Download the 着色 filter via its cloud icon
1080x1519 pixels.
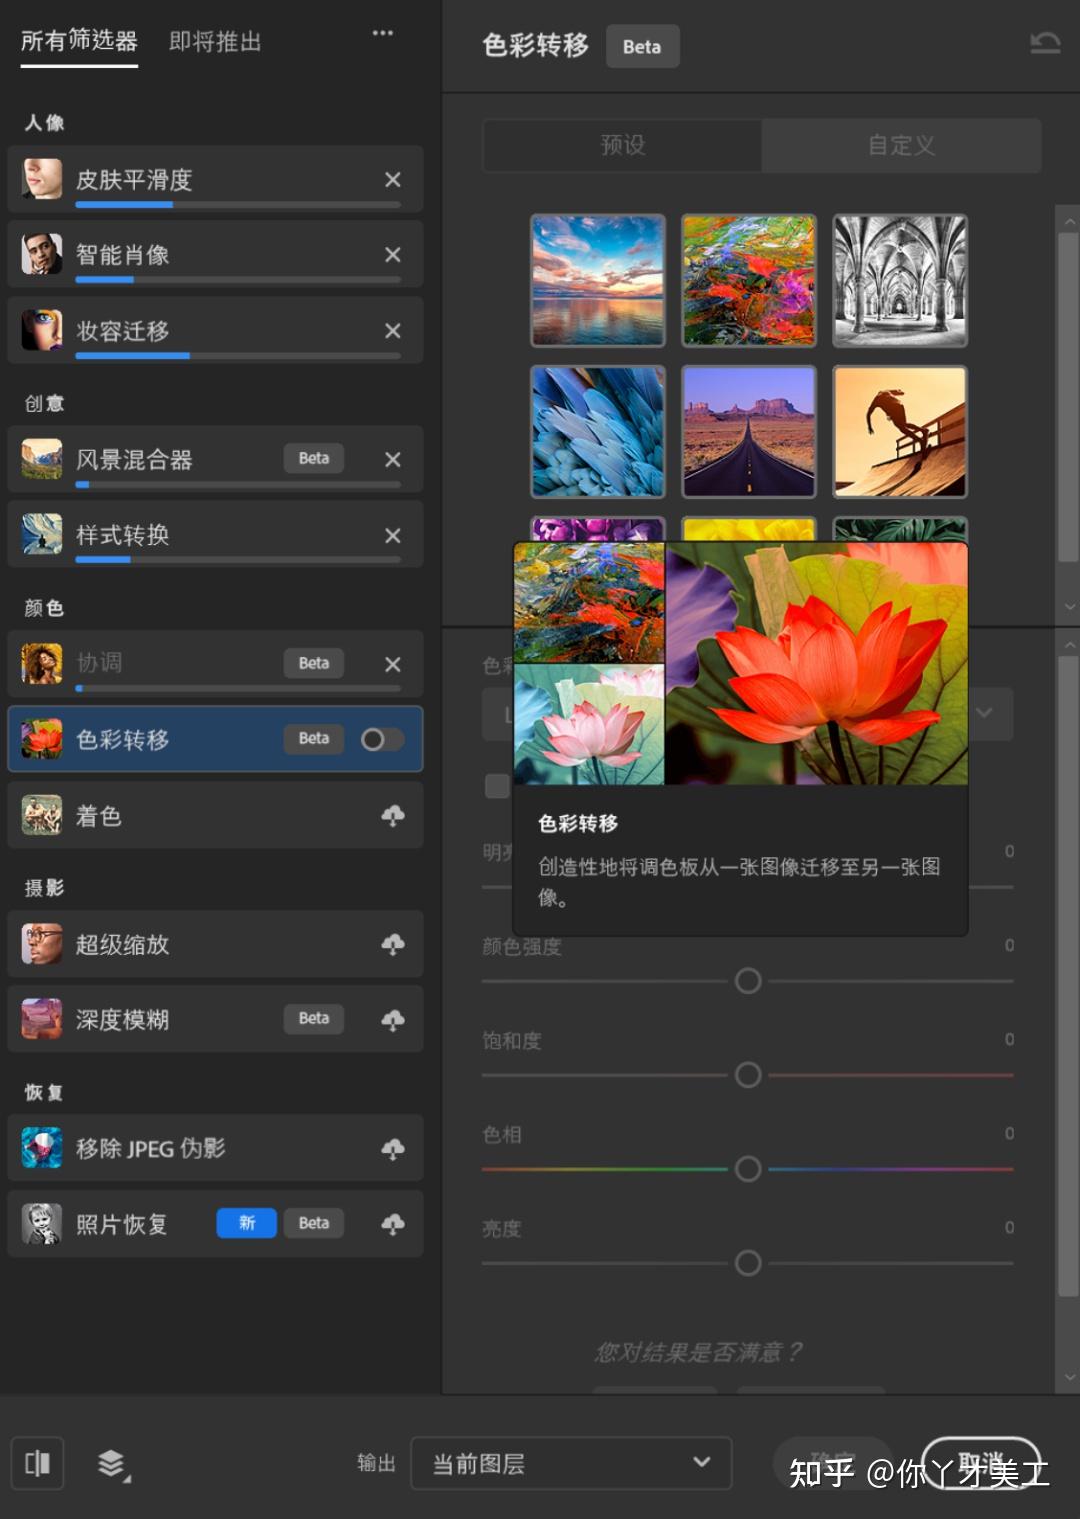pyautogui.click(x=393, y=815)
